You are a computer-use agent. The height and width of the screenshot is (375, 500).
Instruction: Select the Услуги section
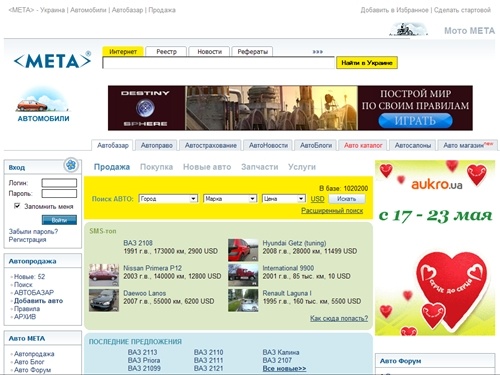coord(302,167)
